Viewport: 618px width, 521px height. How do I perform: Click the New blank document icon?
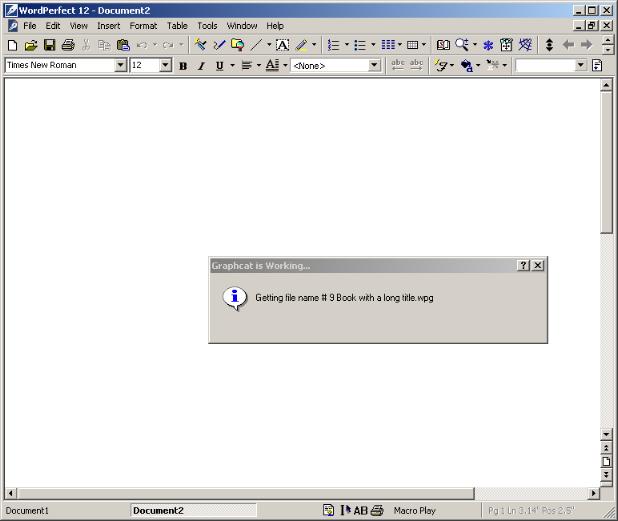[x=12, y=45]
